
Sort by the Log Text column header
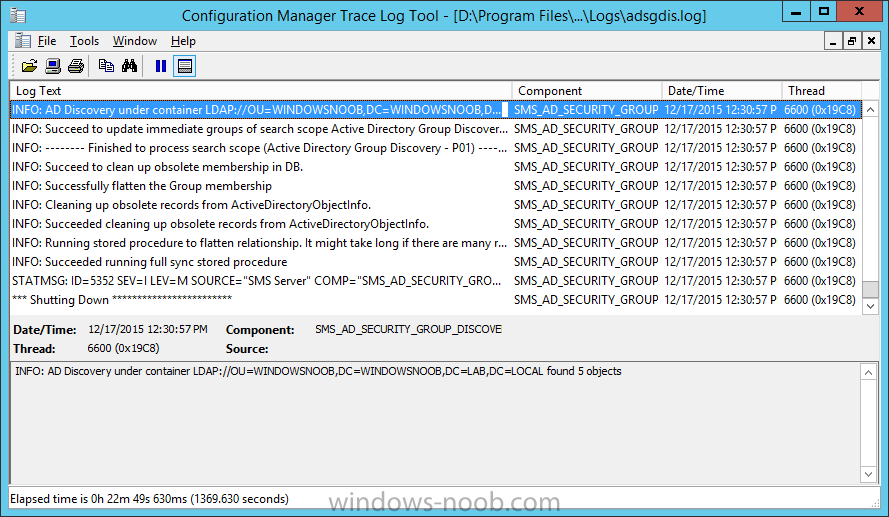pyautogui.click(x=261, y=91)
